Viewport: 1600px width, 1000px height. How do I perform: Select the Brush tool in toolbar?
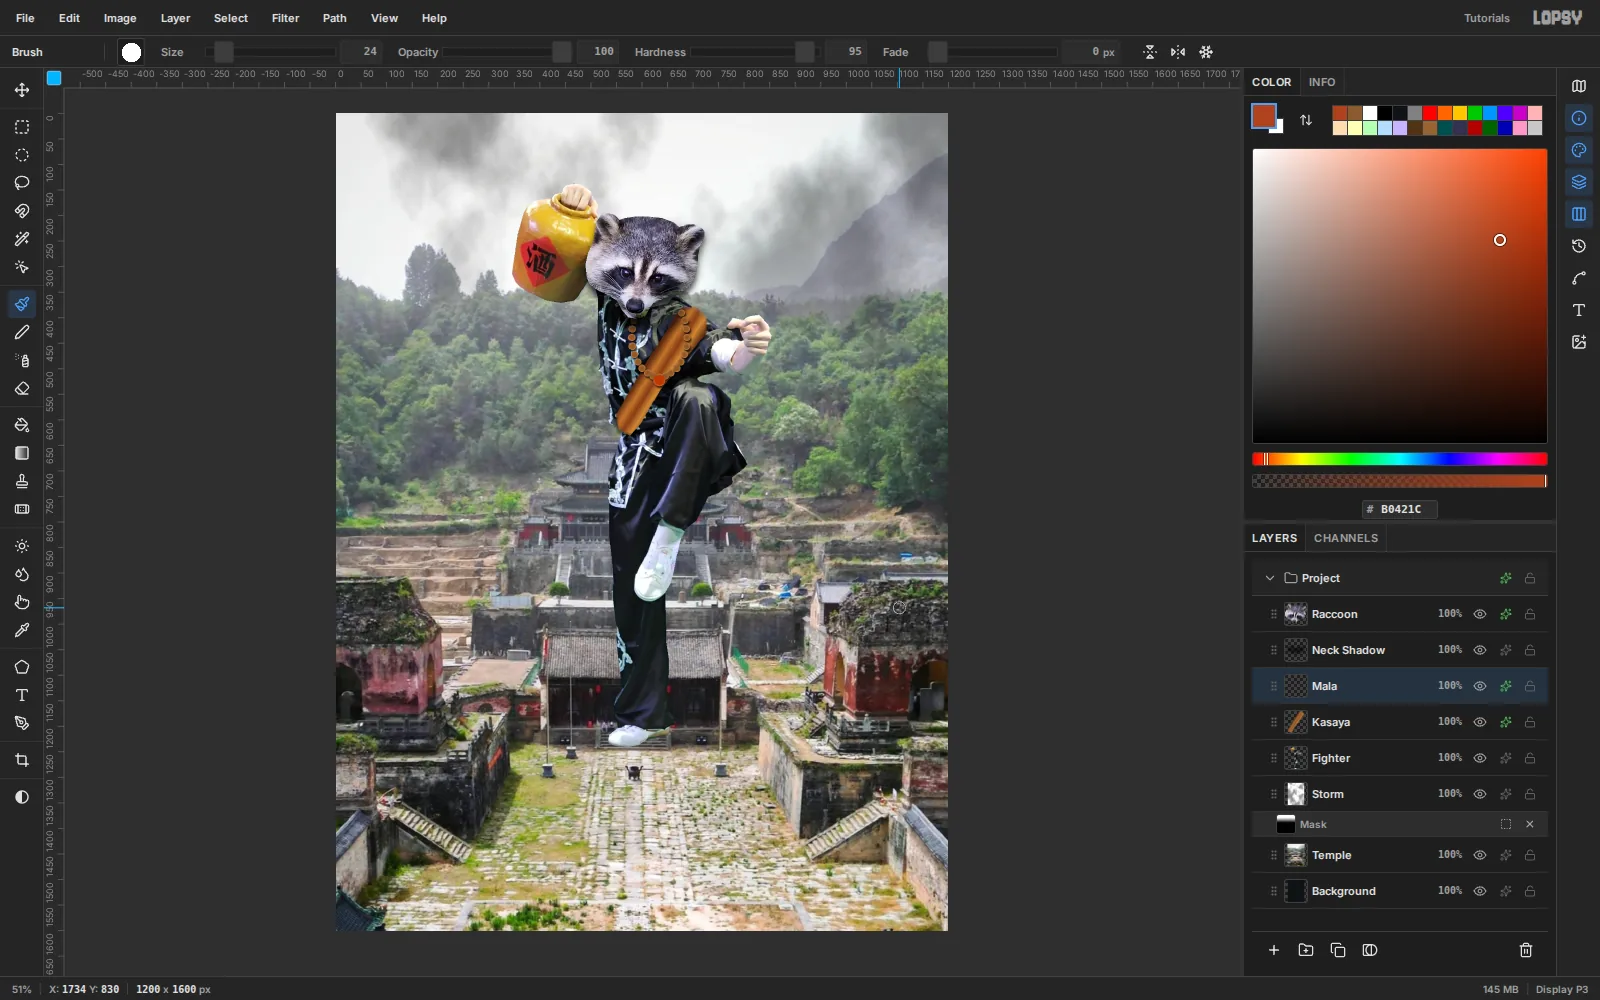[x=22, y=304]
